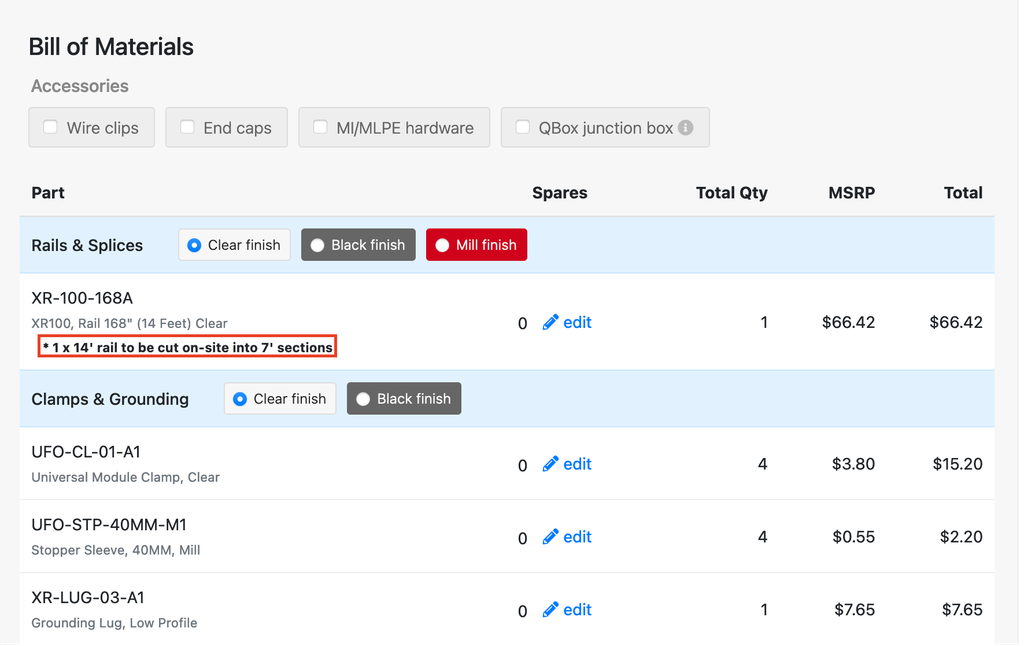Click the pencil icon on the UFO-STP-40MM-M1 row
The image size is (1024, 646).
coord(551,537)
